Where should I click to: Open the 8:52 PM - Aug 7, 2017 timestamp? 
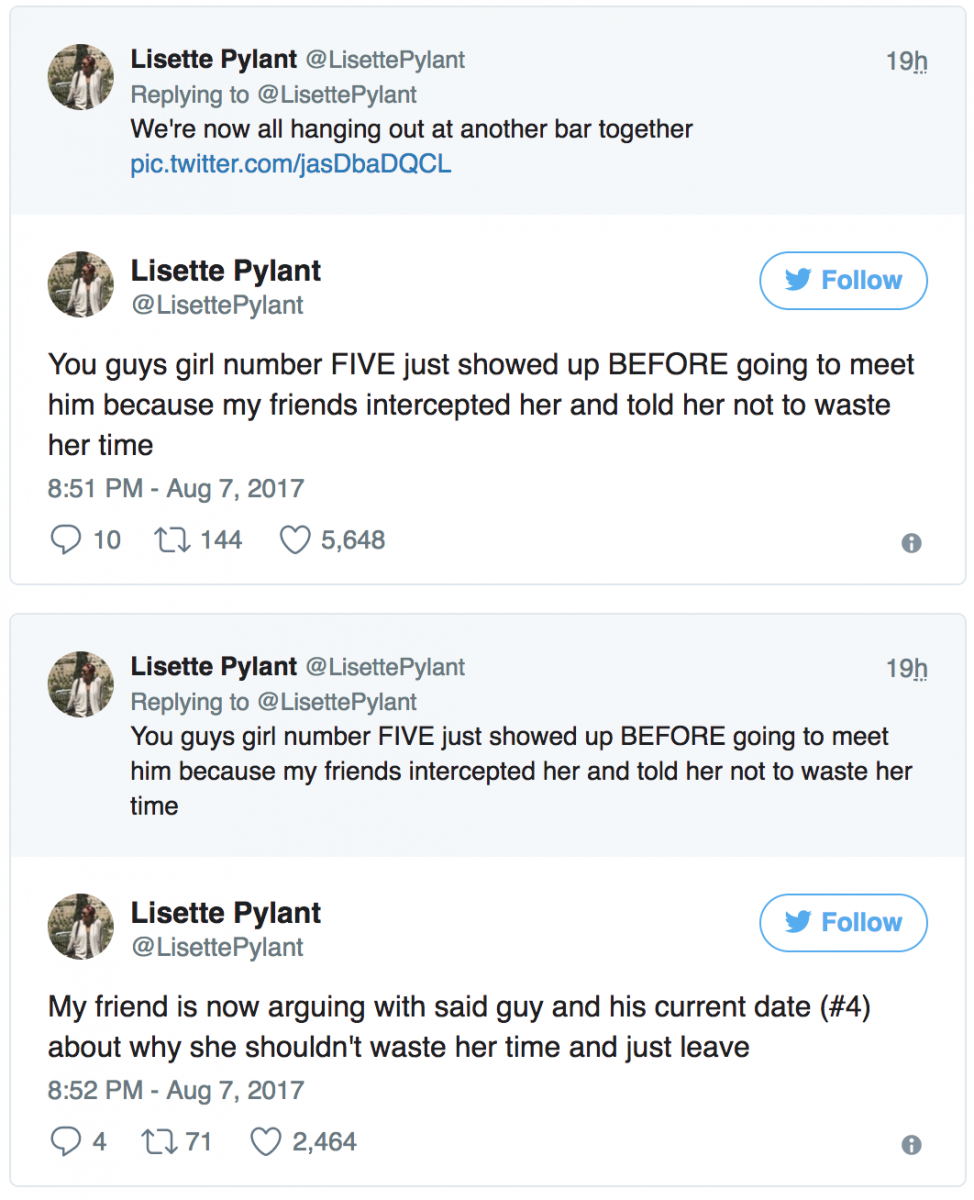(x=176, y=1090)
